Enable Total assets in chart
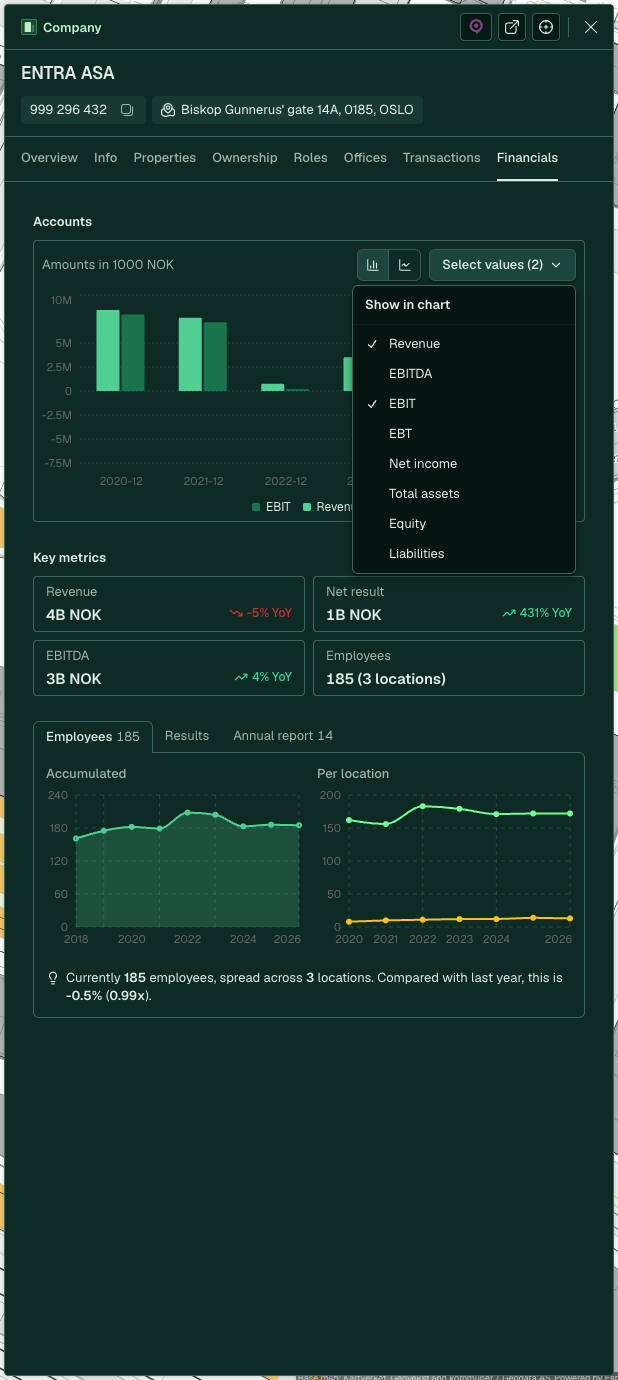 point(464,494)
